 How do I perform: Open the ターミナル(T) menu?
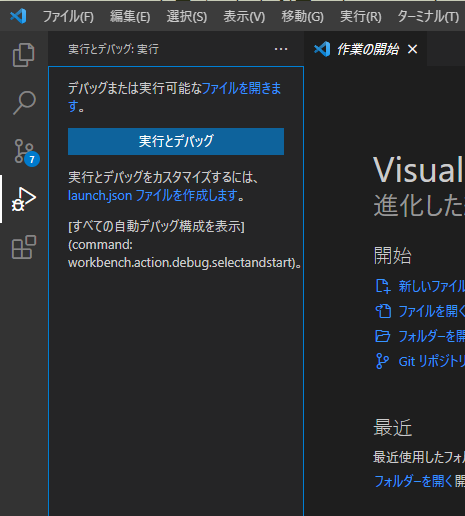(428, 16)
